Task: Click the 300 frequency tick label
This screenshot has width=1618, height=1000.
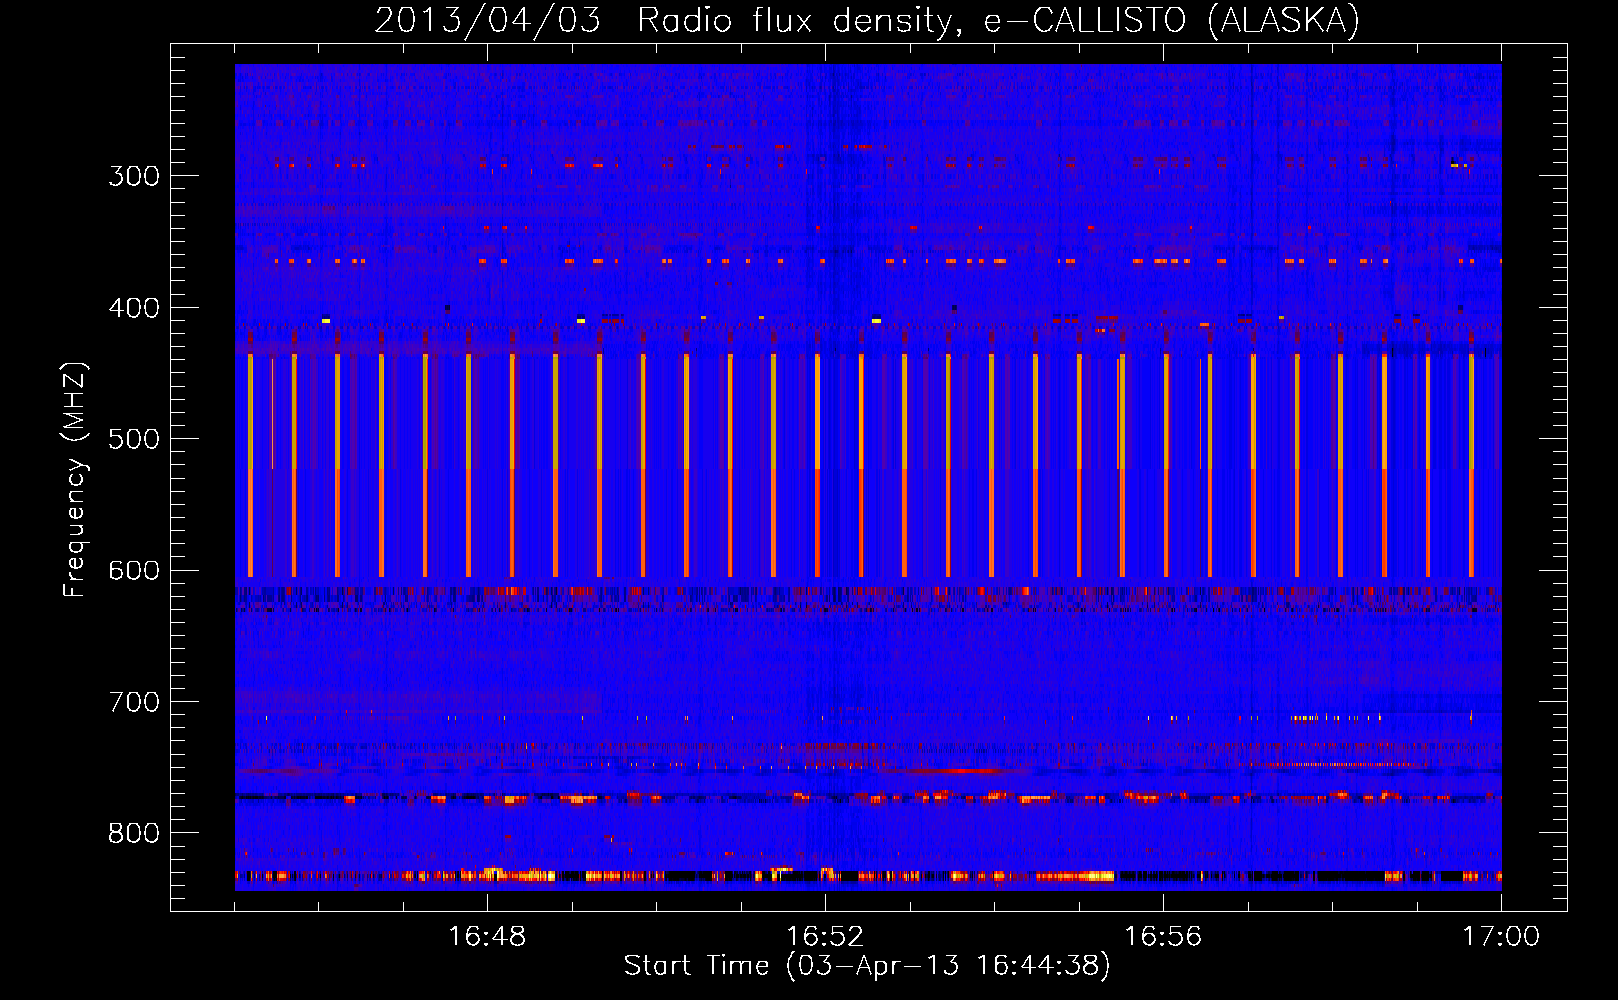Action: coord(134,176)
